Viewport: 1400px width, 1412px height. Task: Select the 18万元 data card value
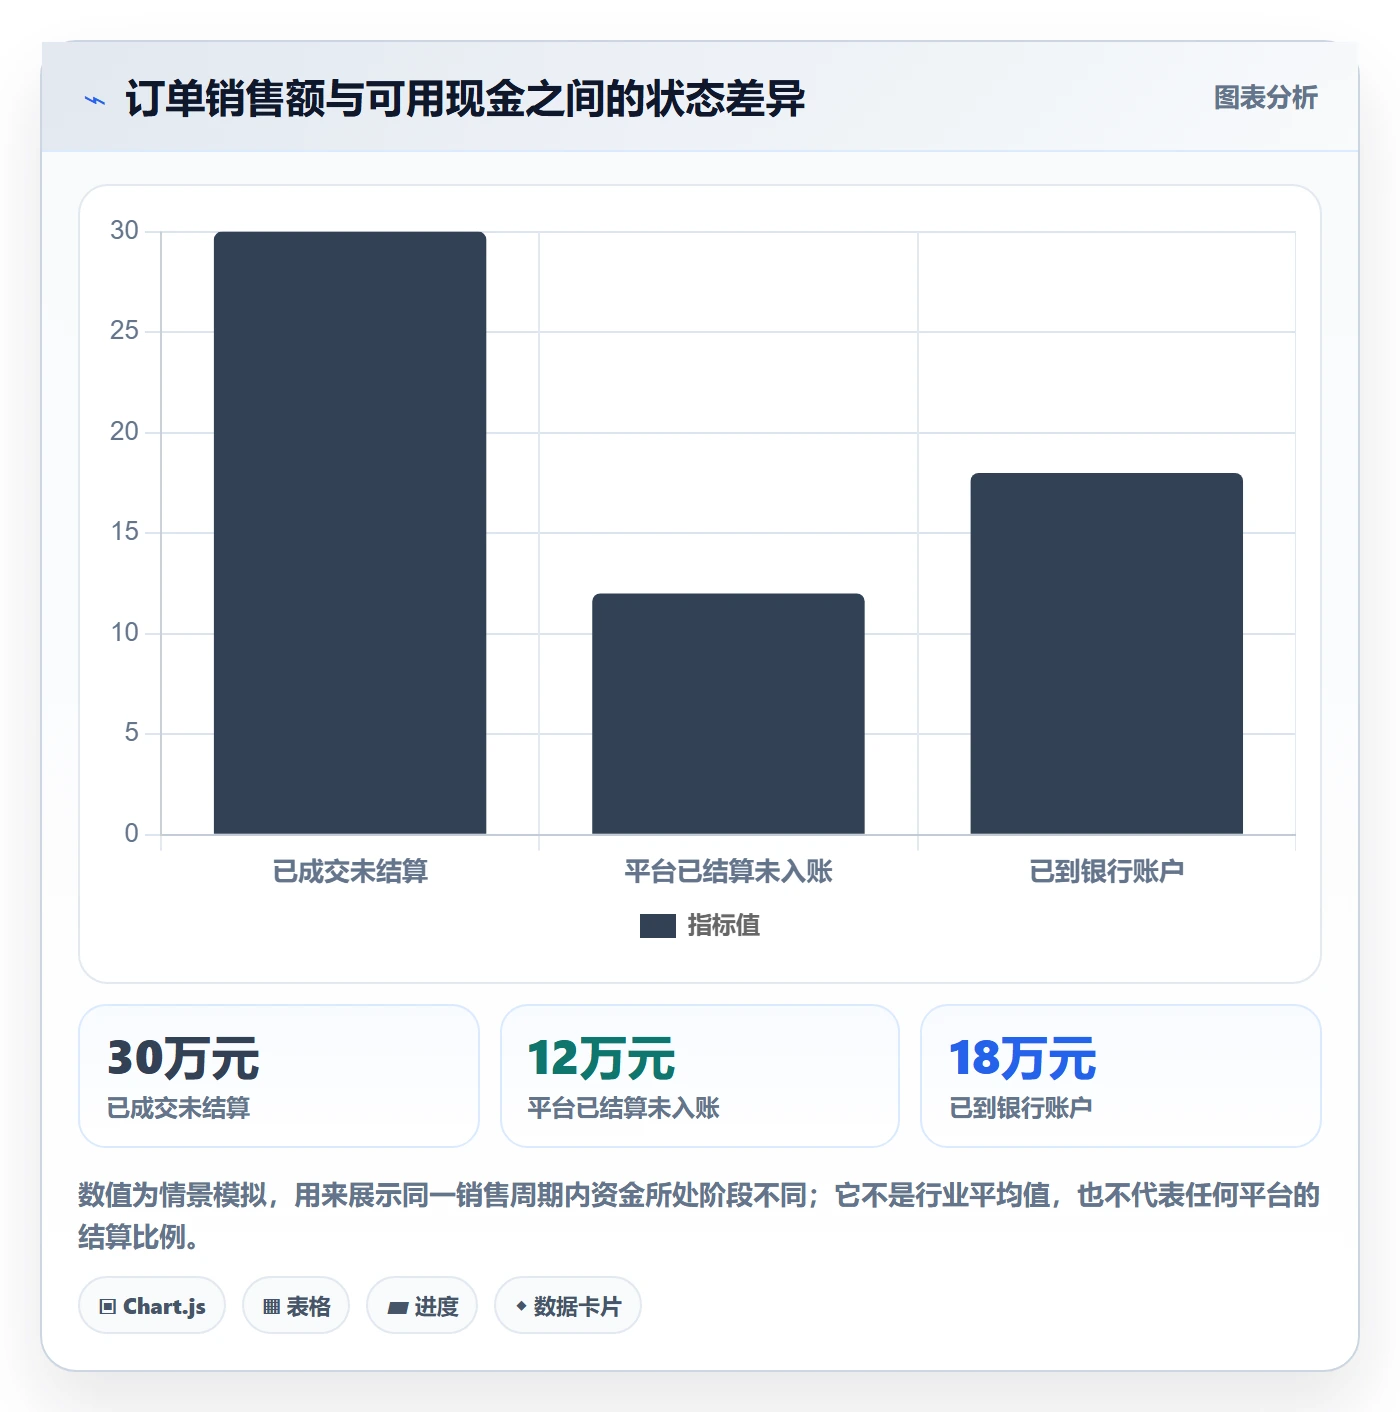pyautogui.click(x=1023, y=1058)
